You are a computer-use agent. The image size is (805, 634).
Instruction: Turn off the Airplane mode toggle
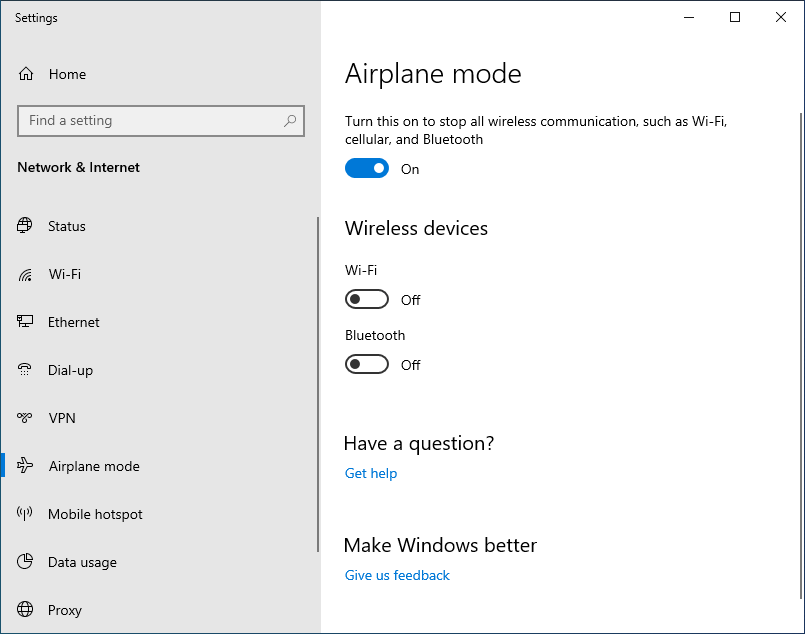coord(367,168)
